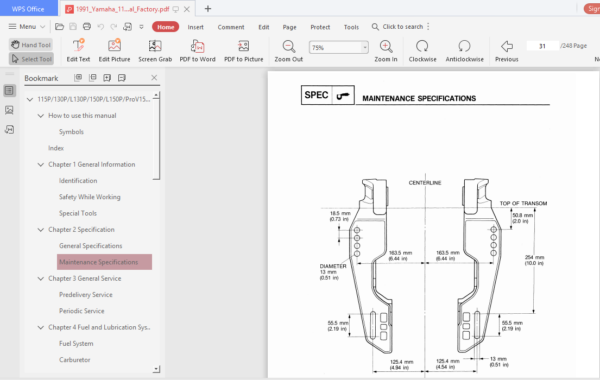
Task: Open the thumbnail sidebar panel icon
Action: [x=10, y=110]
